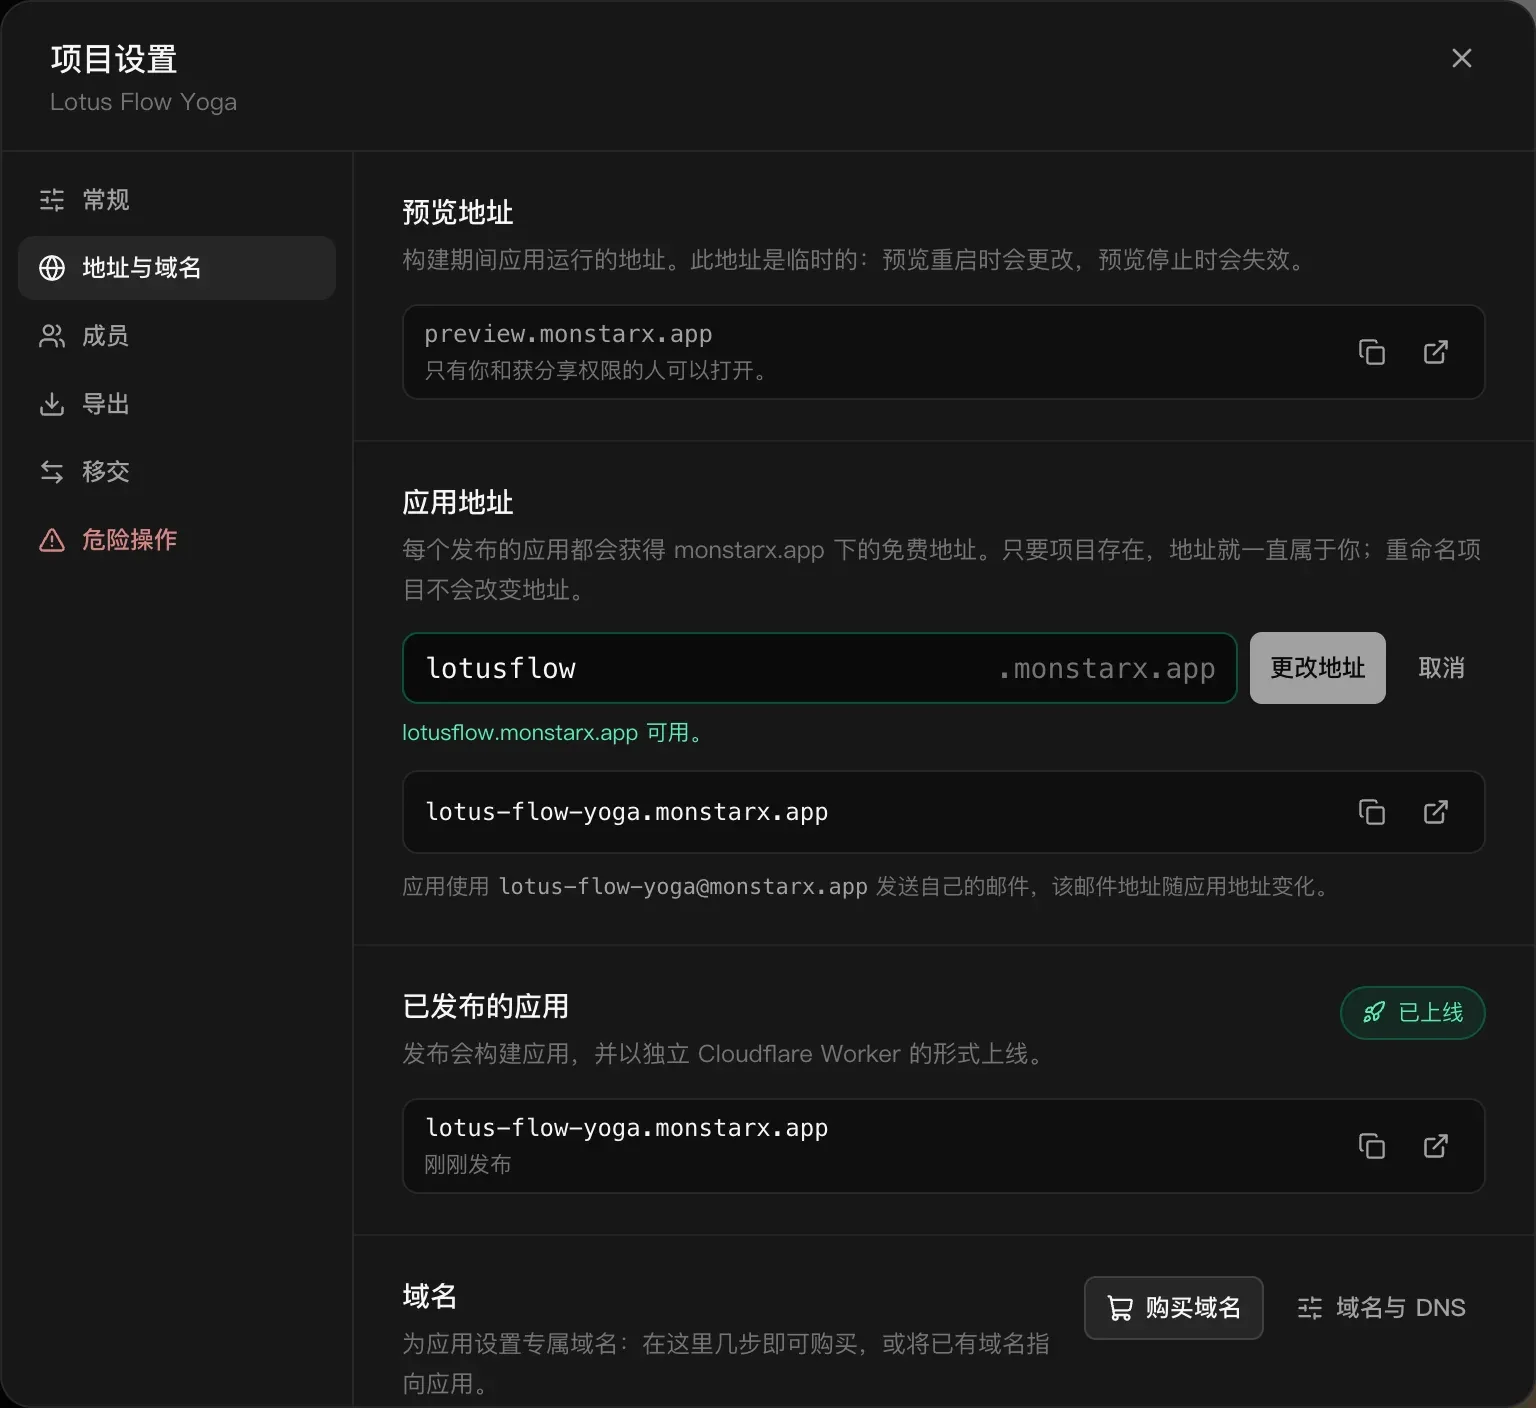Copy the app address under 应用地址

pyautogui.click(x=1372, y=812)
